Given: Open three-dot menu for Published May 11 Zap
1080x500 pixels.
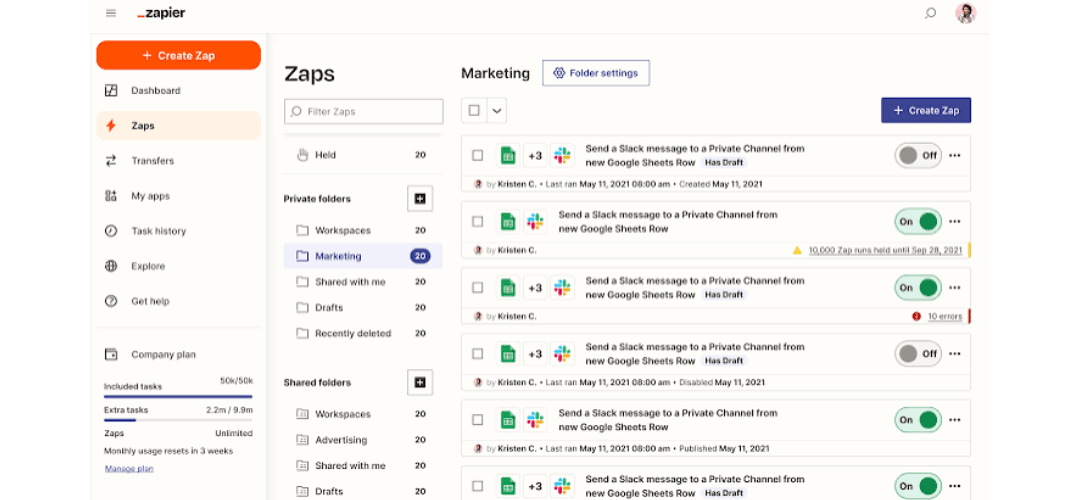Looking at the screenshot, I should tap(955, 420).
